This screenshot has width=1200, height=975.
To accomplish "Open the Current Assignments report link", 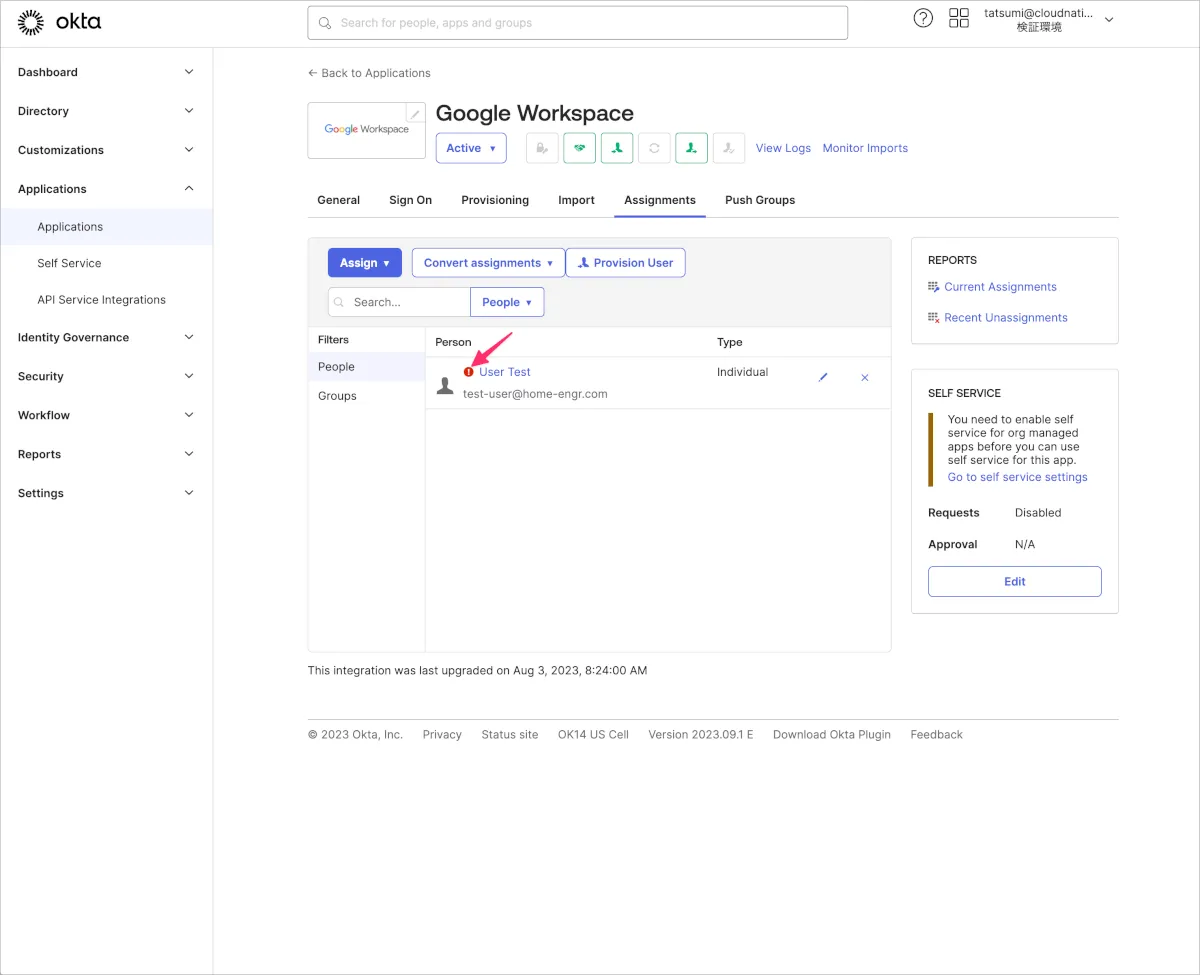I will coord(1000,287).
